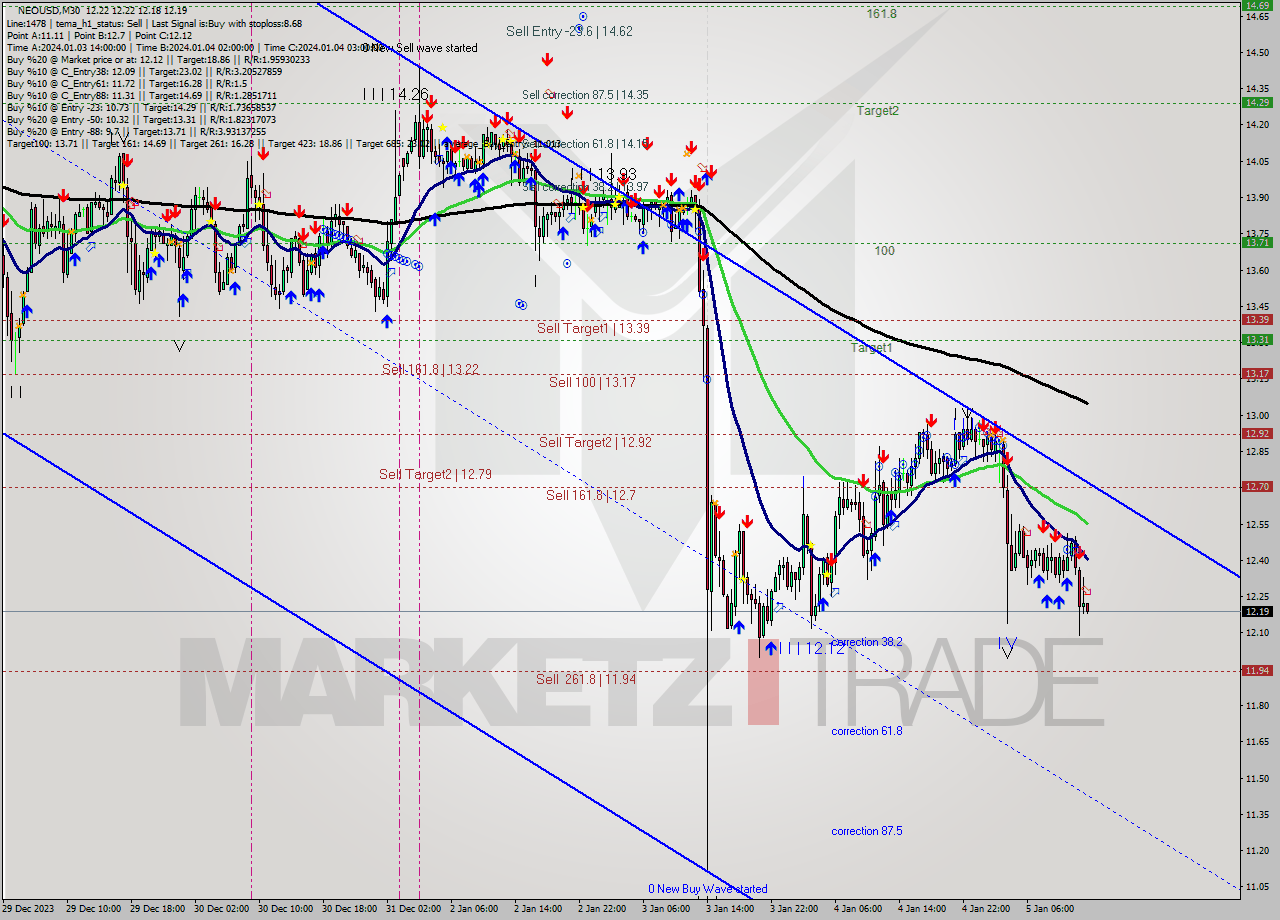Click the green 'Target1' label

[x=871, y=348]
